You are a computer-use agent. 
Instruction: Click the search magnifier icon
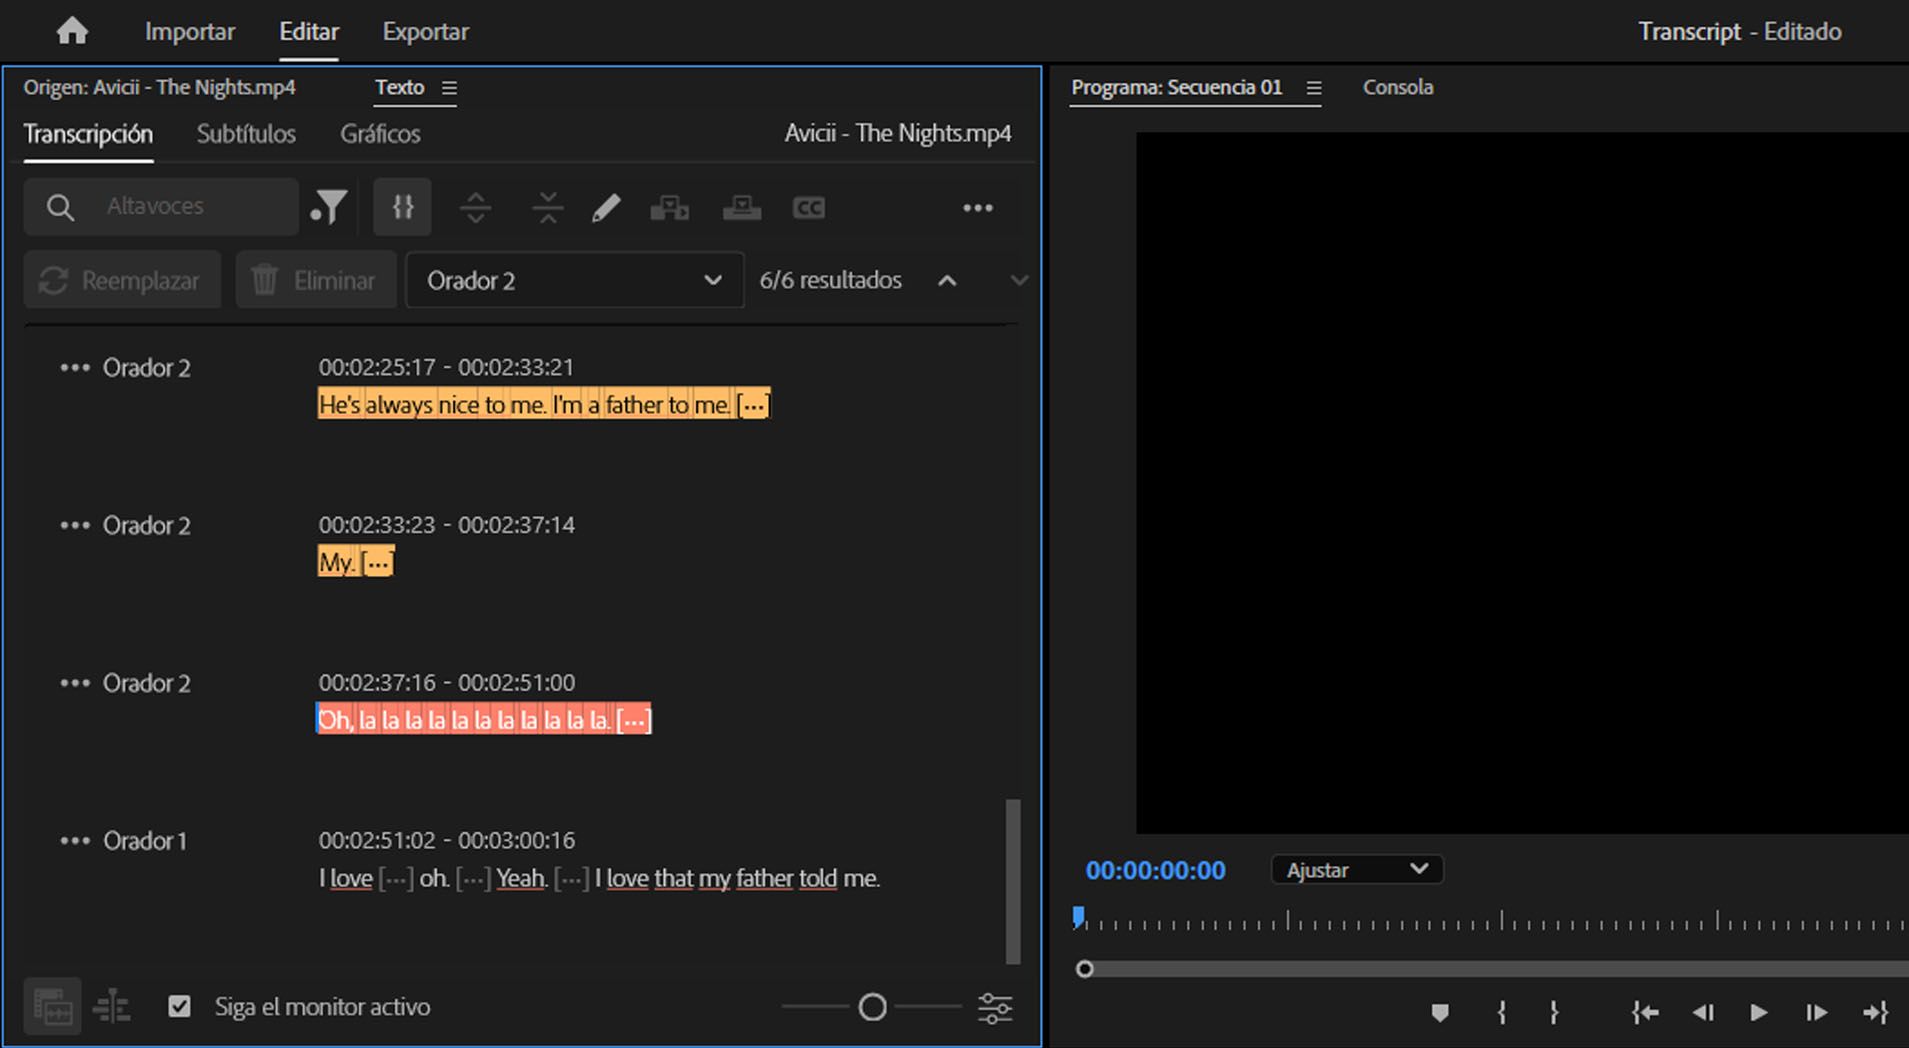(x=60, y=207)
